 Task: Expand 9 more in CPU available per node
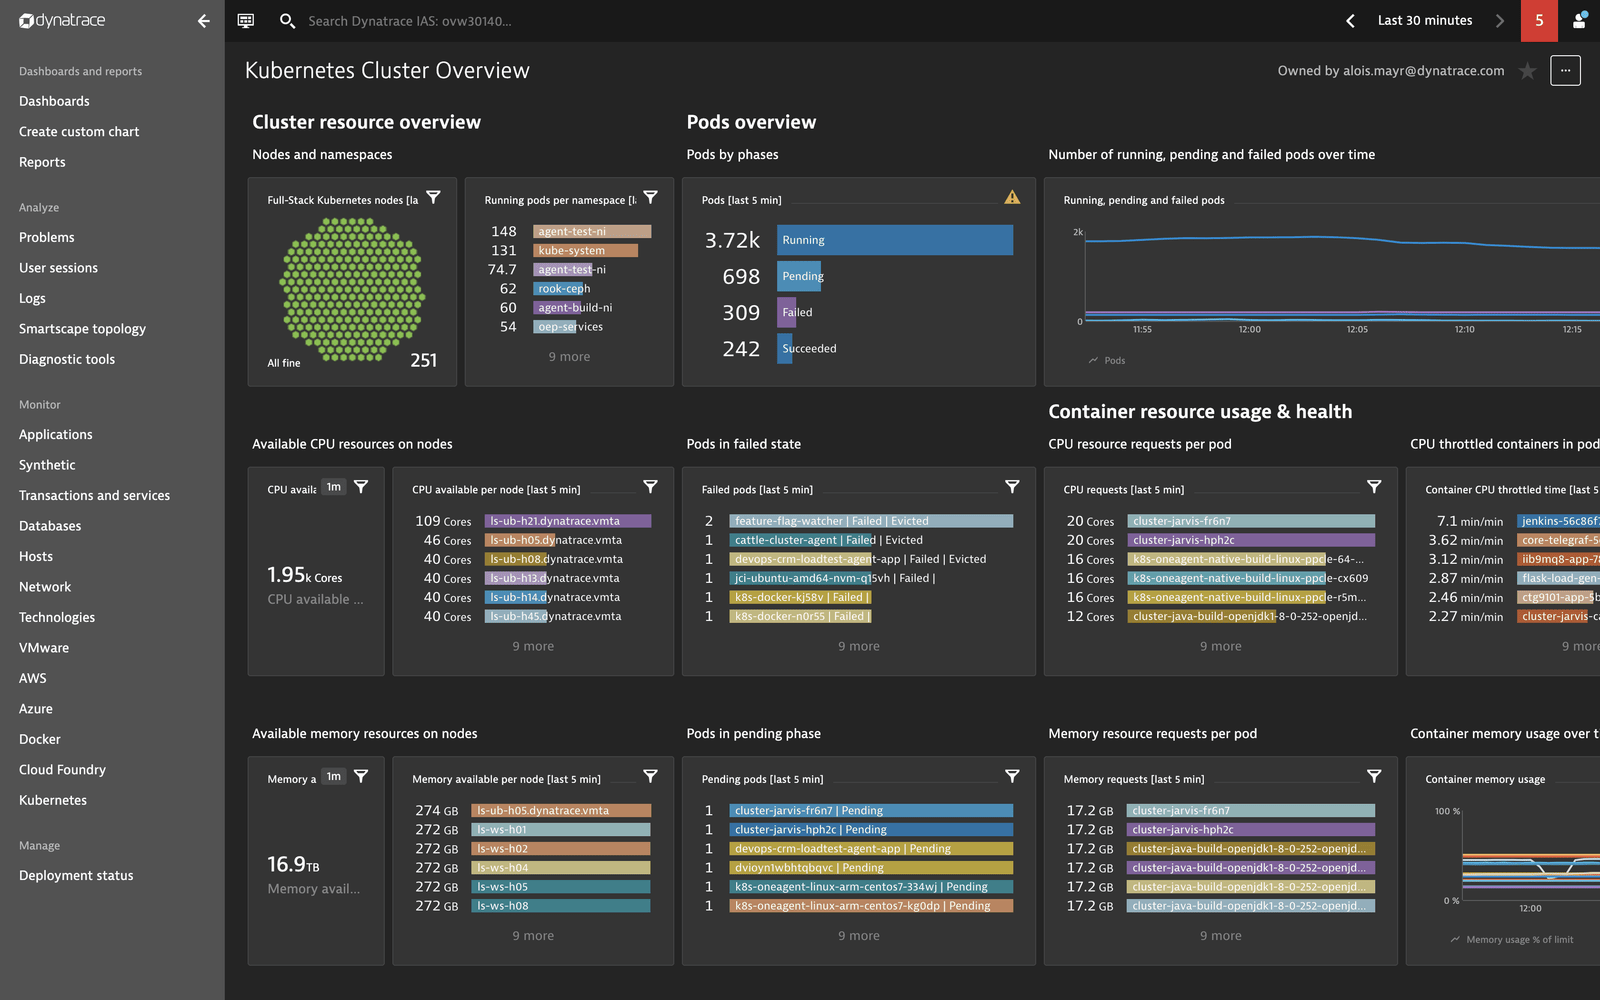(533, 646)
